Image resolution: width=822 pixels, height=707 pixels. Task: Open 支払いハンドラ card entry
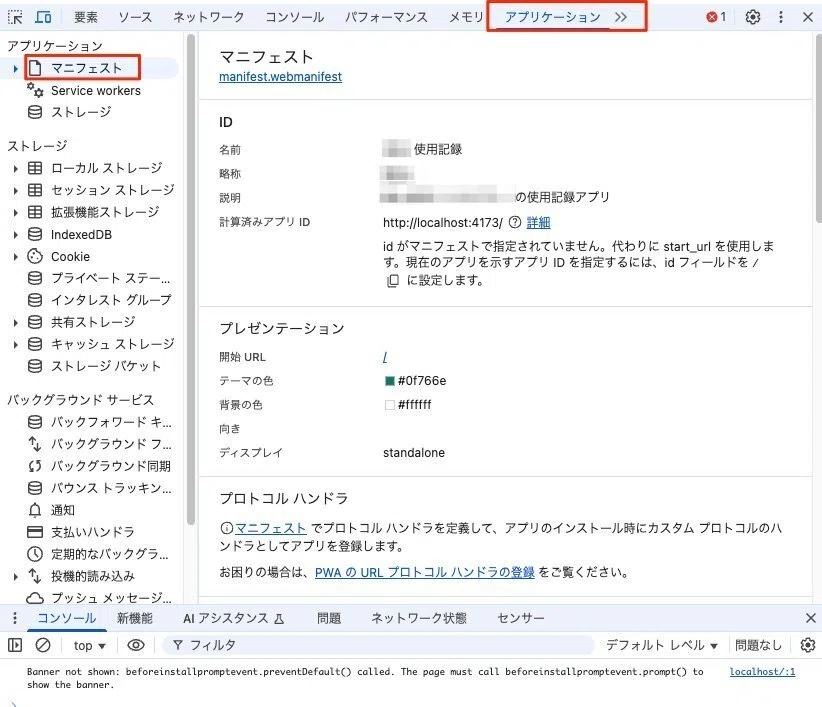(81, 532)
